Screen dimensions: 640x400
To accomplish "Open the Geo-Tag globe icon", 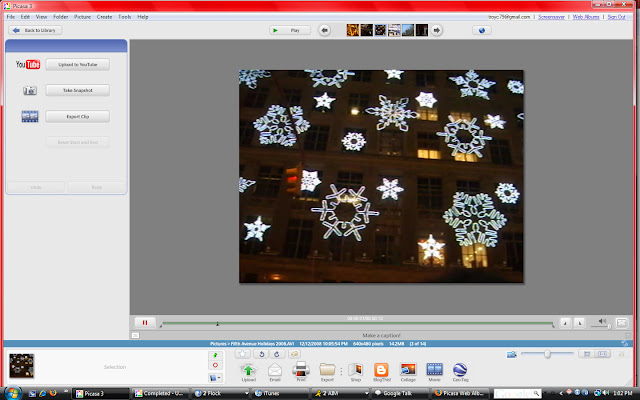I will (x=459, y=370).
